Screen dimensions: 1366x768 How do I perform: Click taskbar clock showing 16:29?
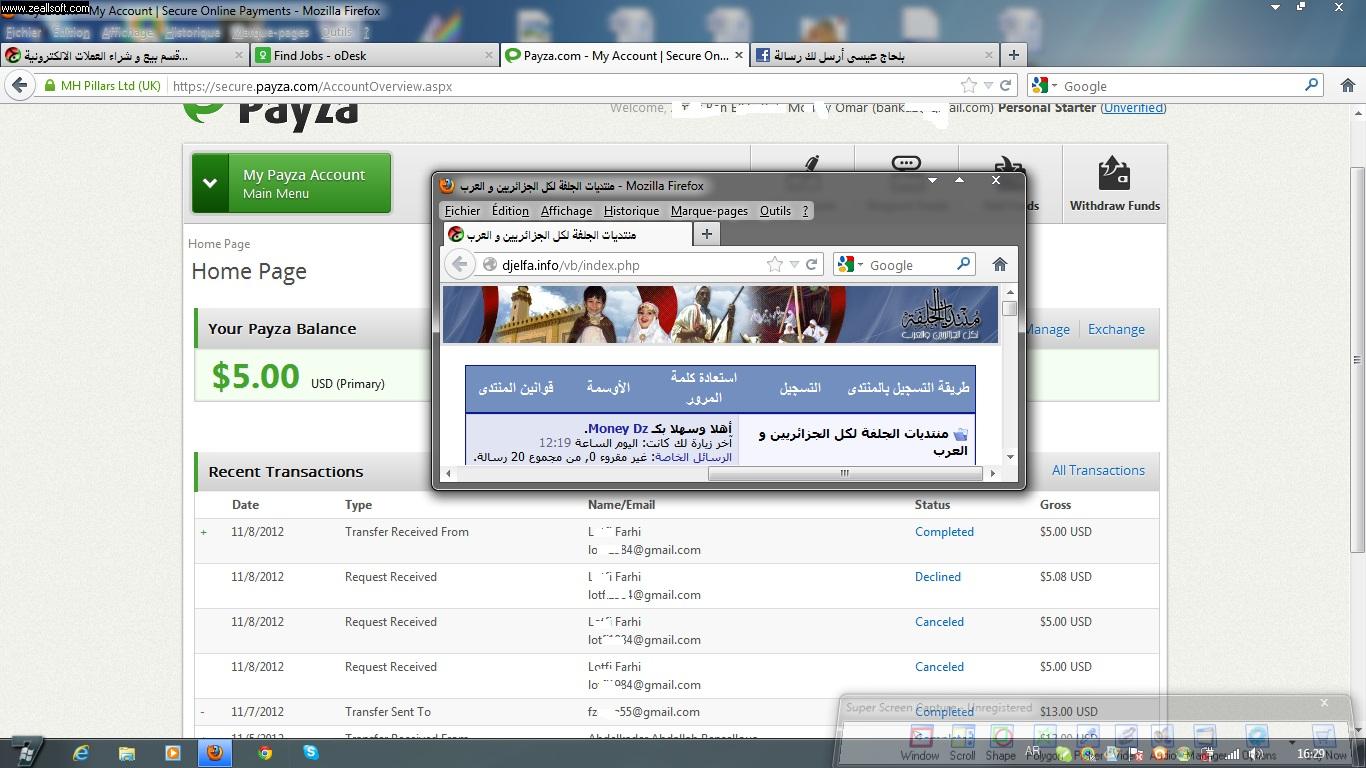pyautogui.click(x=1310, y=753)
